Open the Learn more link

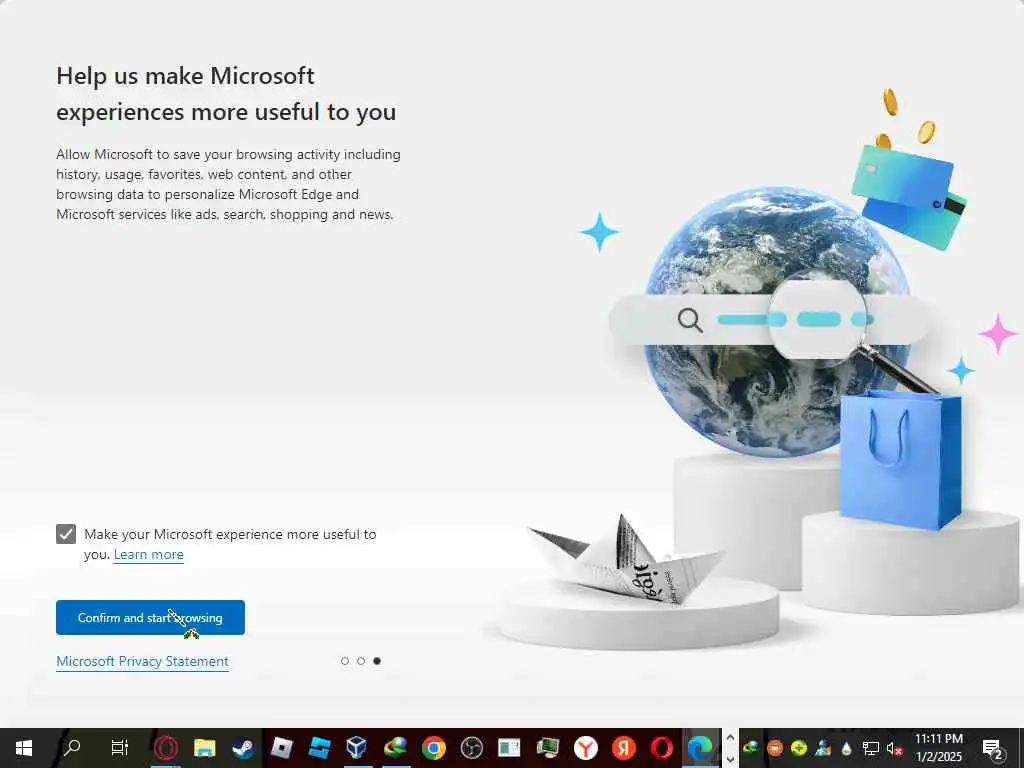[x=148, y=554]
